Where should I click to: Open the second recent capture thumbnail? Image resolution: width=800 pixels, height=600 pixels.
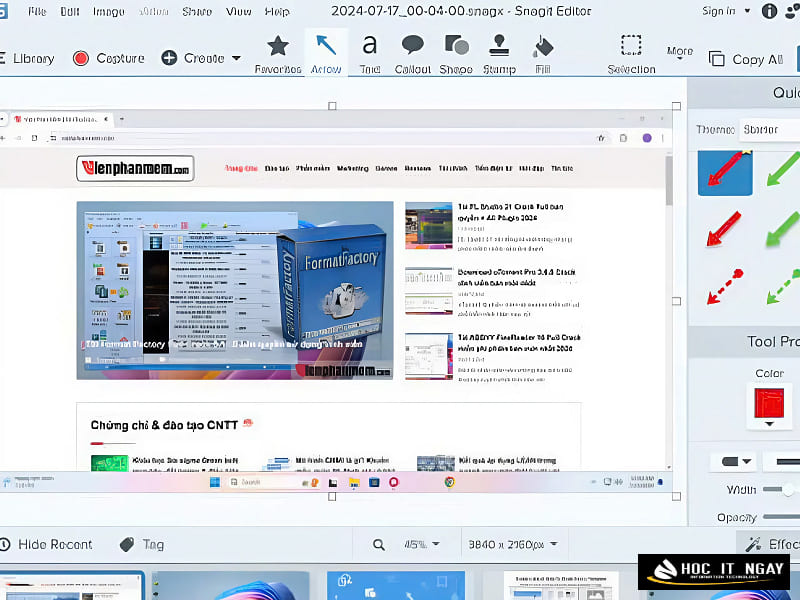click(x=231, y=586)
